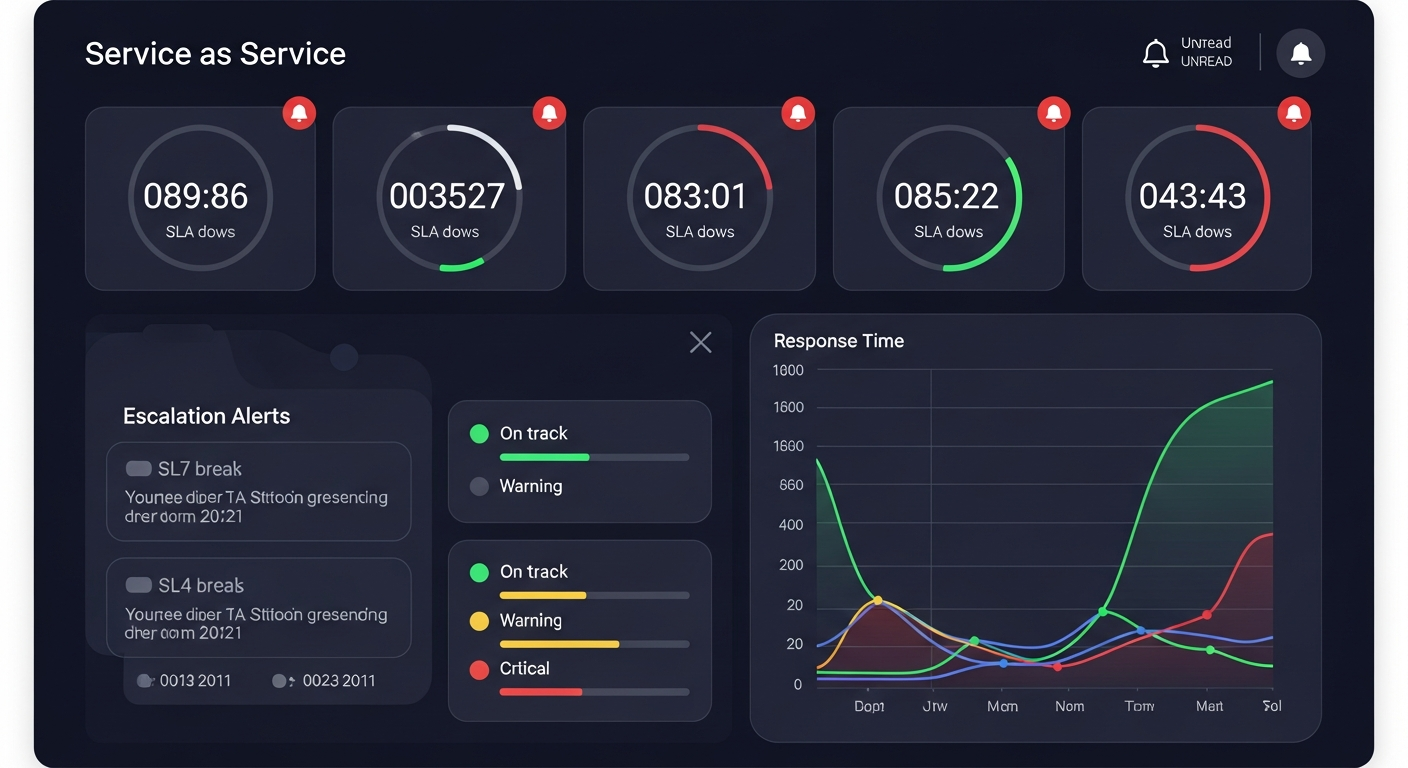Click the yellow peak data point on the chart
Viewport: 1408px width, 768px height.
pyautogui.click(x=878, y=600)
